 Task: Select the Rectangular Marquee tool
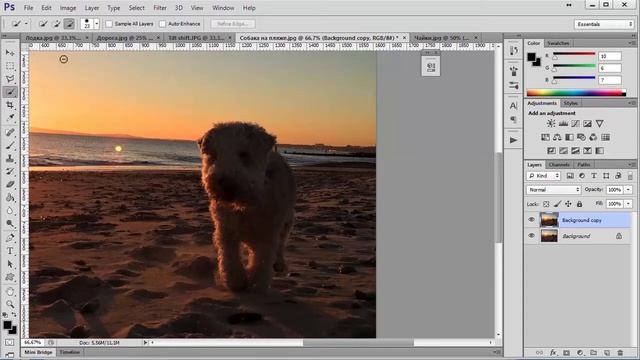[10, 66]
